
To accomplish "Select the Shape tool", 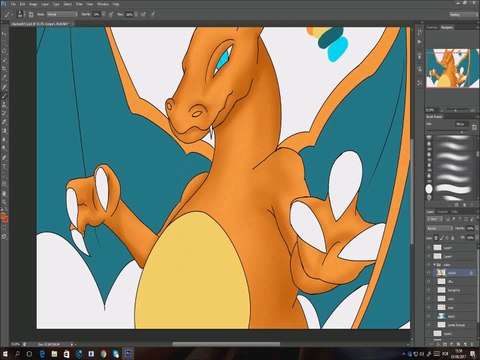I will pyautogui.click(x=4, y=184).
